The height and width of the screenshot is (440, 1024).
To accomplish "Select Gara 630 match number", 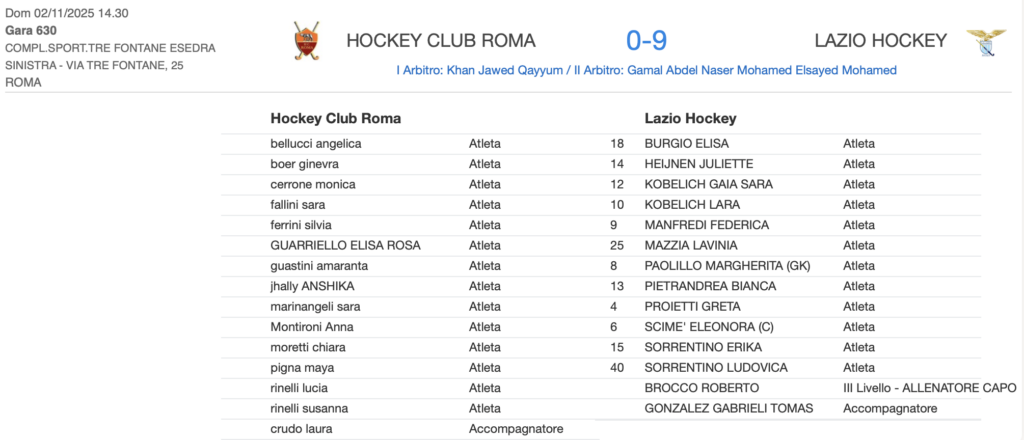I will point(31,30).
